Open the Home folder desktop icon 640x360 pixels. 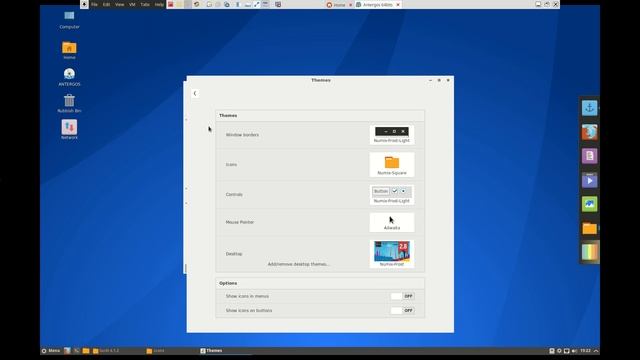coord(69,50)
